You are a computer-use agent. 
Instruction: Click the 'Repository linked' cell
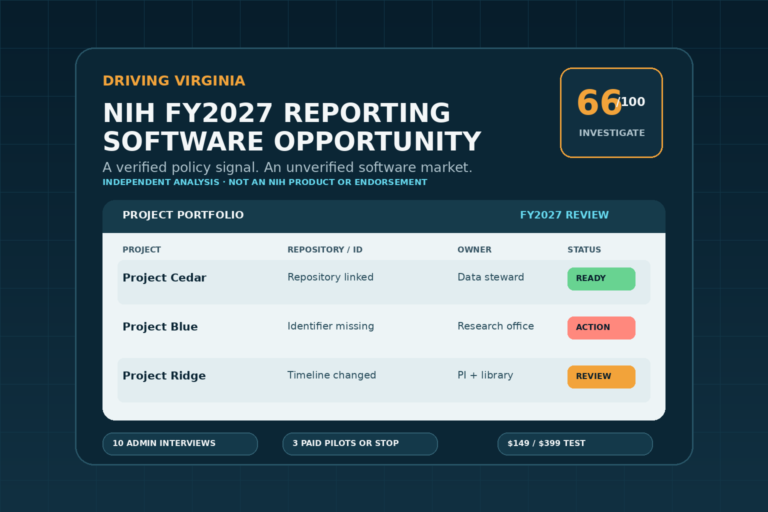[x=330, y=277]
